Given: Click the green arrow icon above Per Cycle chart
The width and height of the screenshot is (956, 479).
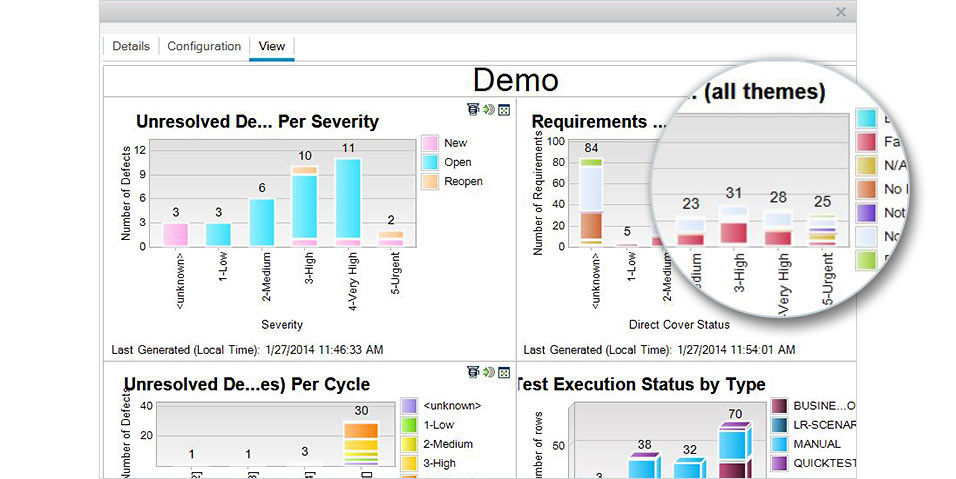Looking at the screenshot, I should pyautogui.click(x=488, y=372).
